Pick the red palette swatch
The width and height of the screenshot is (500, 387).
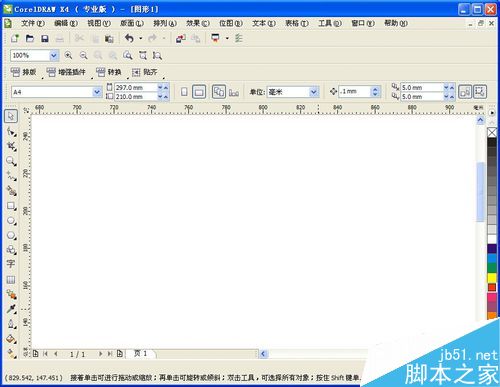tap(492, 287)
